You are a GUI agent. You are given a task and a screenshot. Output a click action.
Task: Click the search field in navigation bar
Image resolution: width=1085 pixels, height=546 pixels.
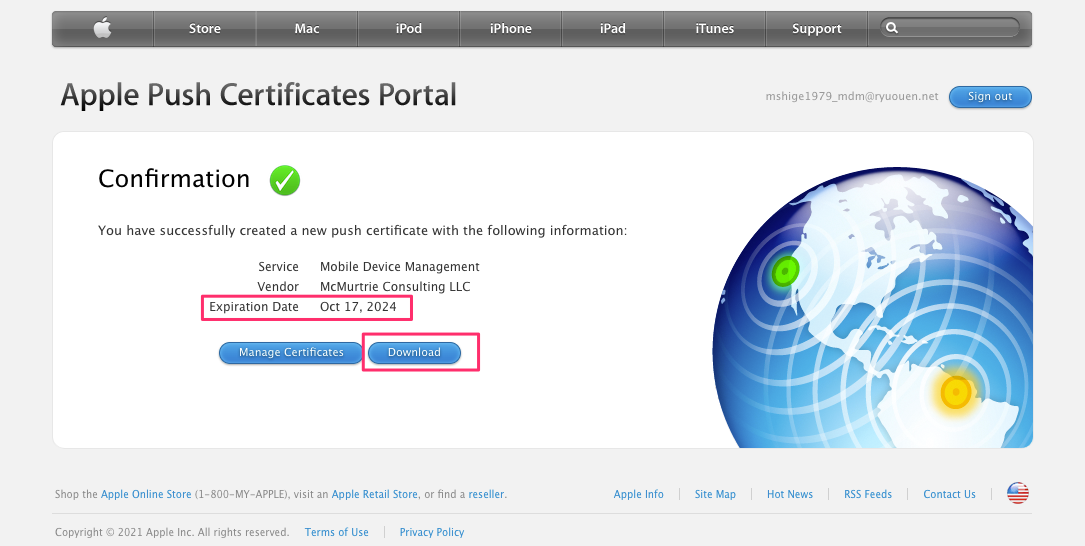[949, 28]
